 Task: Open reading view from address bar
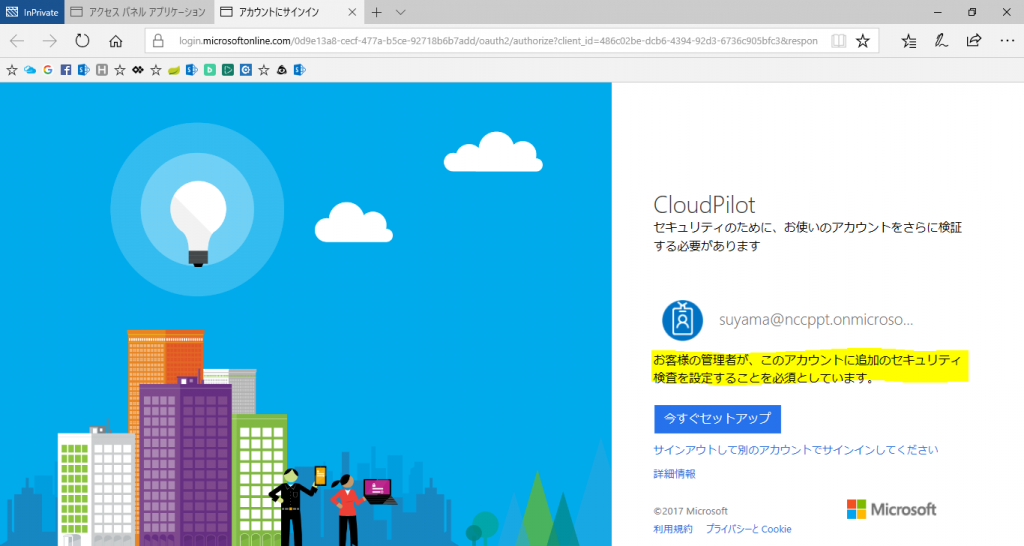[x=839, y=41]
